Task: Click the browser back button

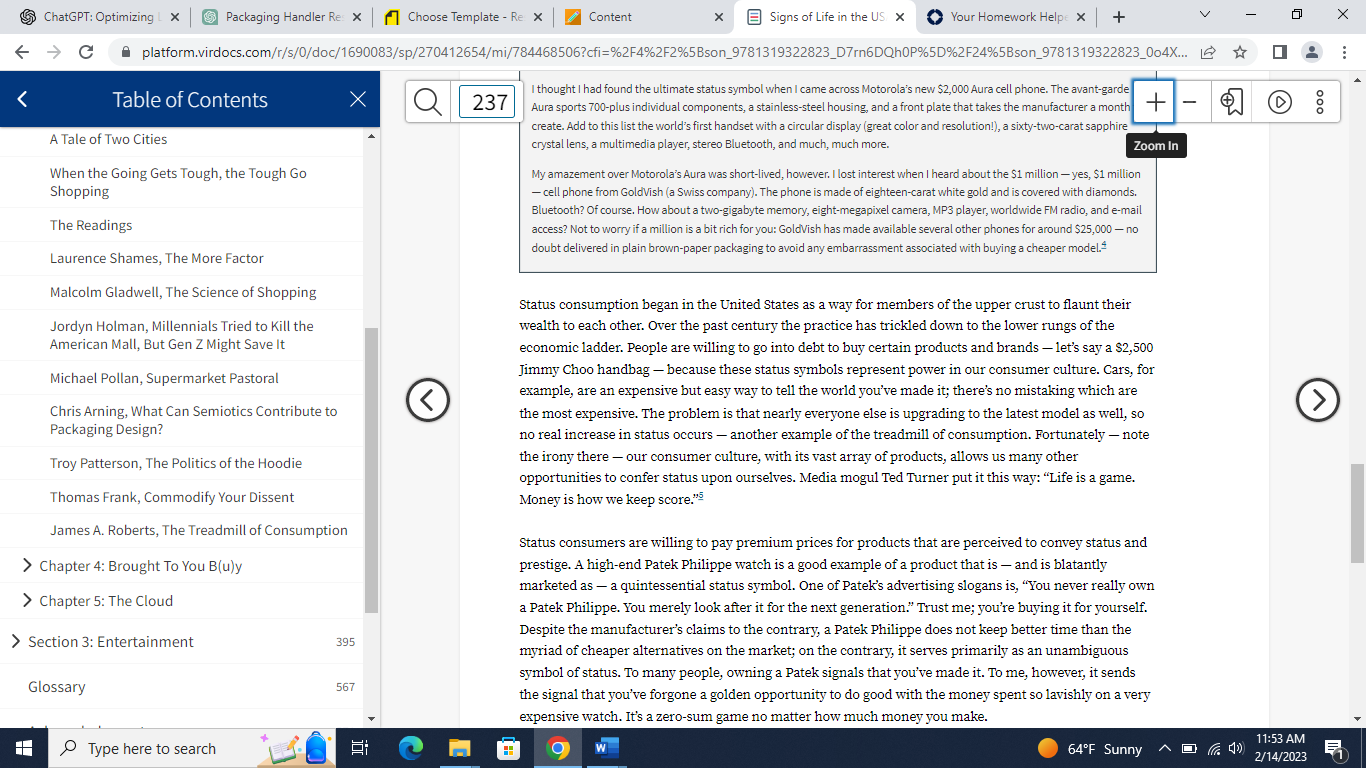Action: point(23,52)
